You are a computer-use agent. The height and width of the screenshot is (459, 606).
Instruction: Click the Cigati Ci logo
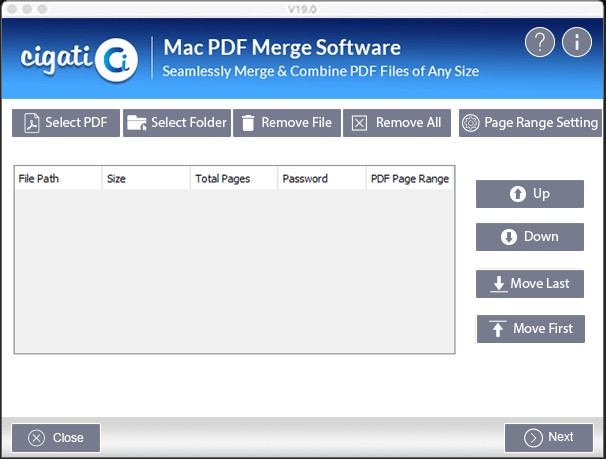tap(79, 60)
